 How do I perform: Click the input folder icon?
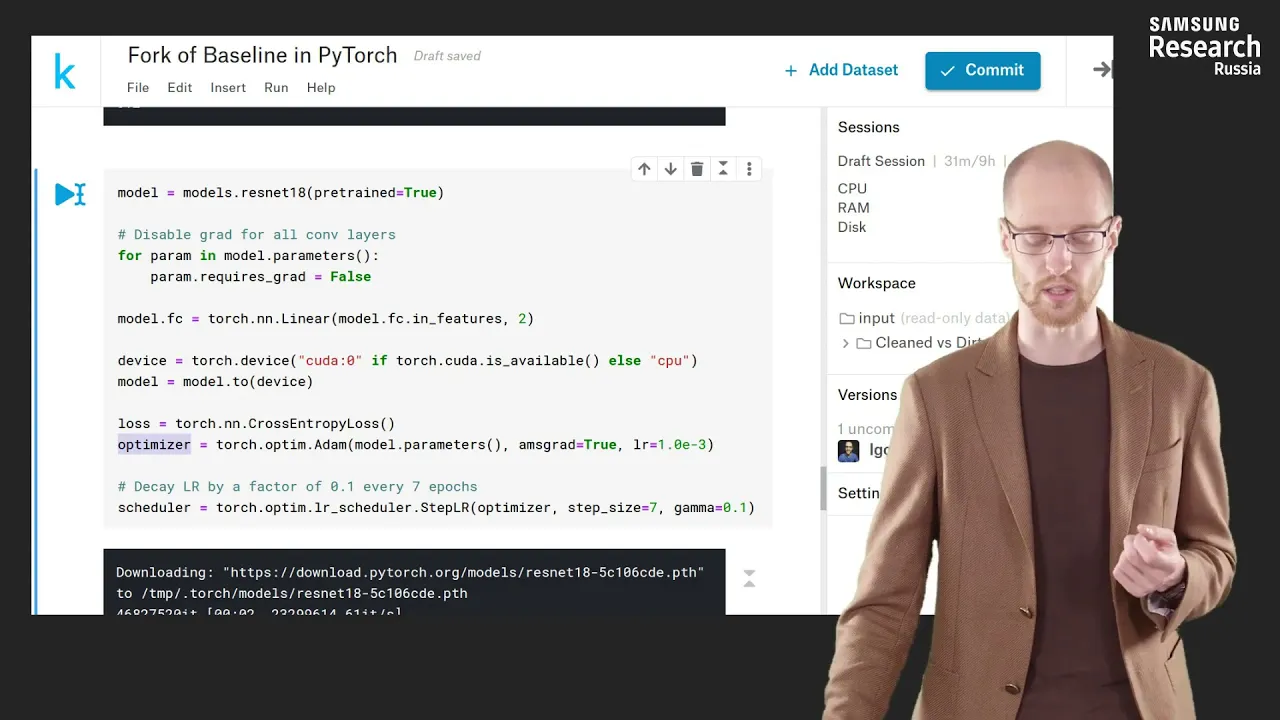pos(847,318)
